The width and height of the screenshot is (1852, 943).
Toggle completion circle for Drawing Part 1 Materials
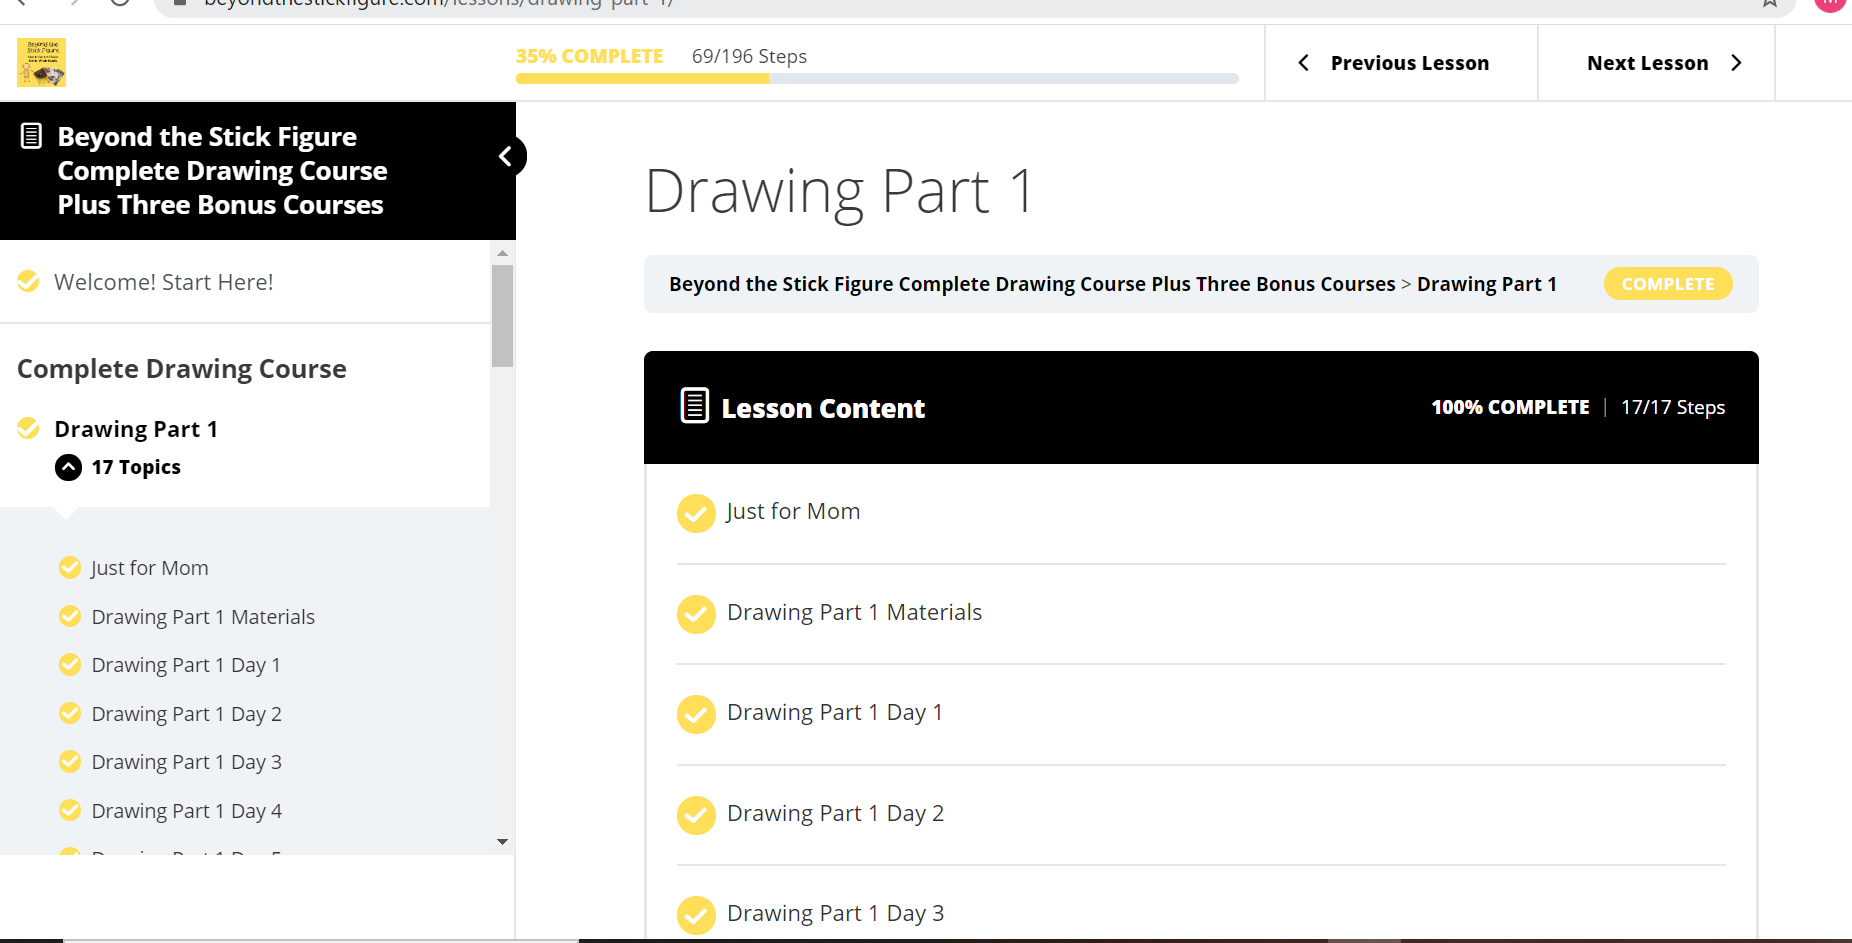point(696,614)
